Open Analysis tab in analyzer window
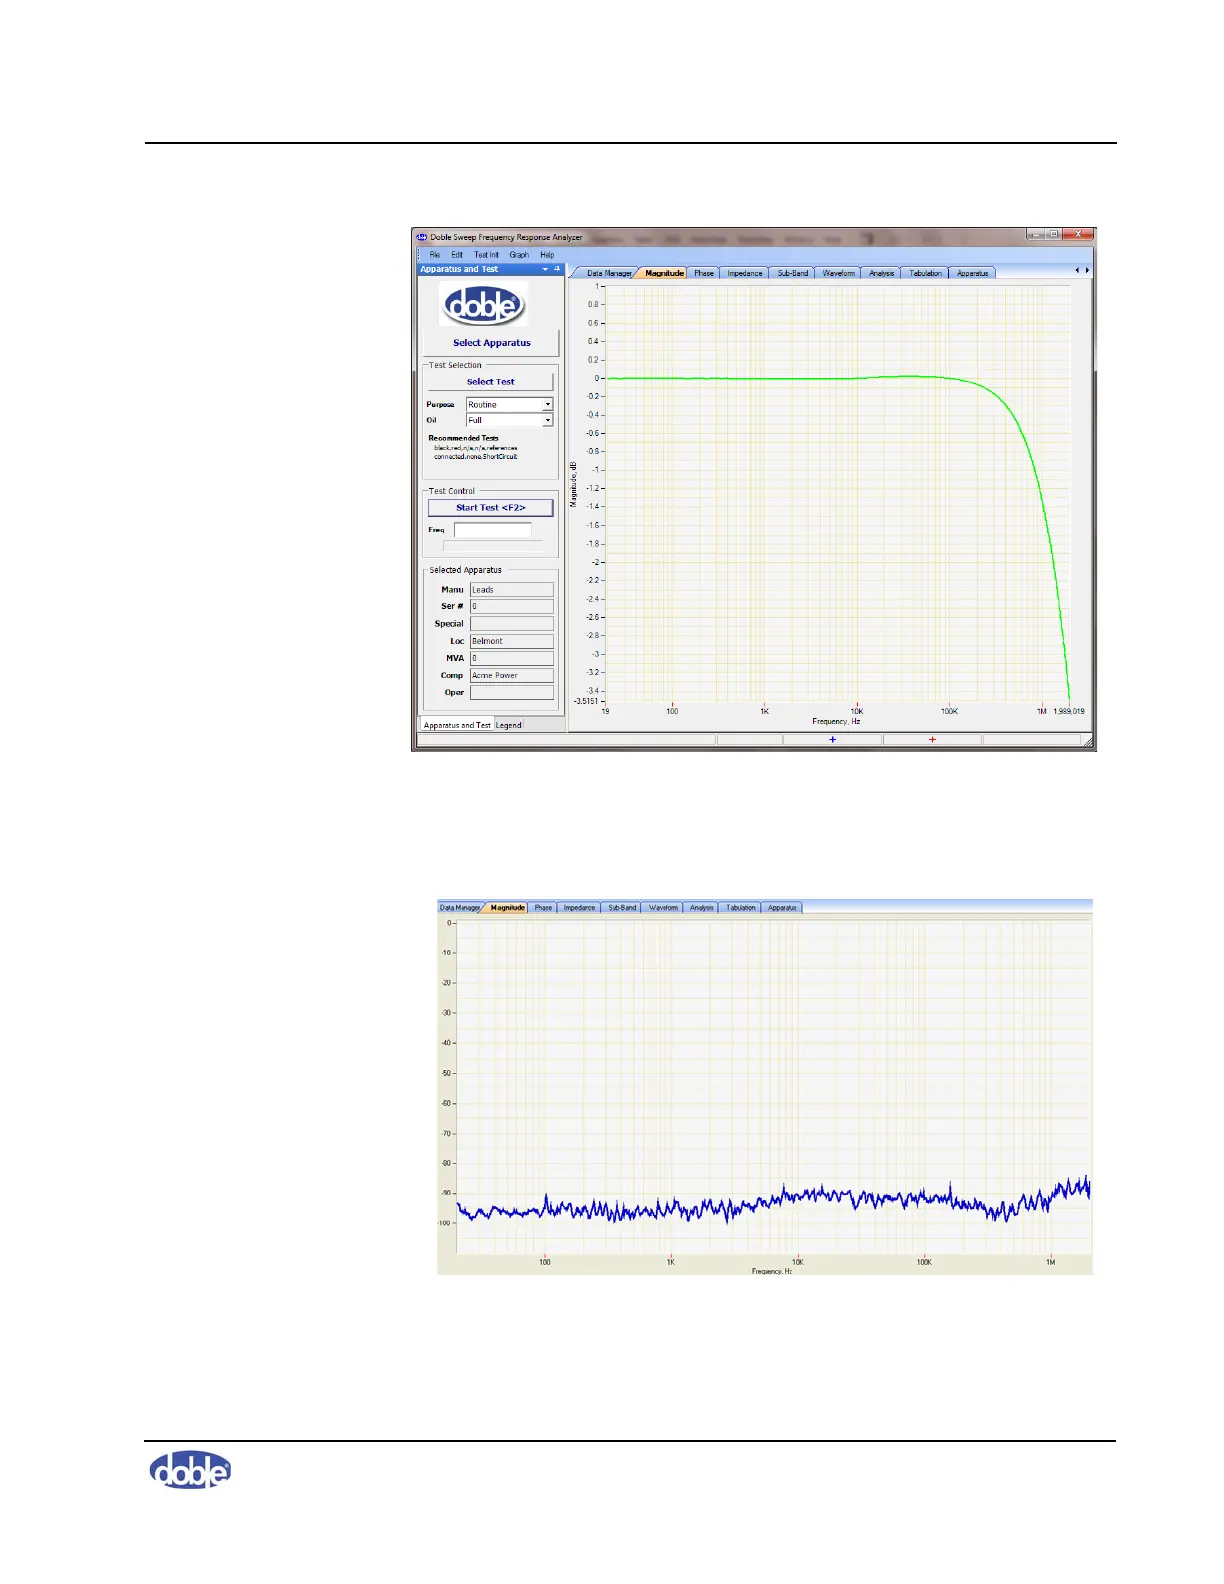The image size is (1224, 1584). 881,273
